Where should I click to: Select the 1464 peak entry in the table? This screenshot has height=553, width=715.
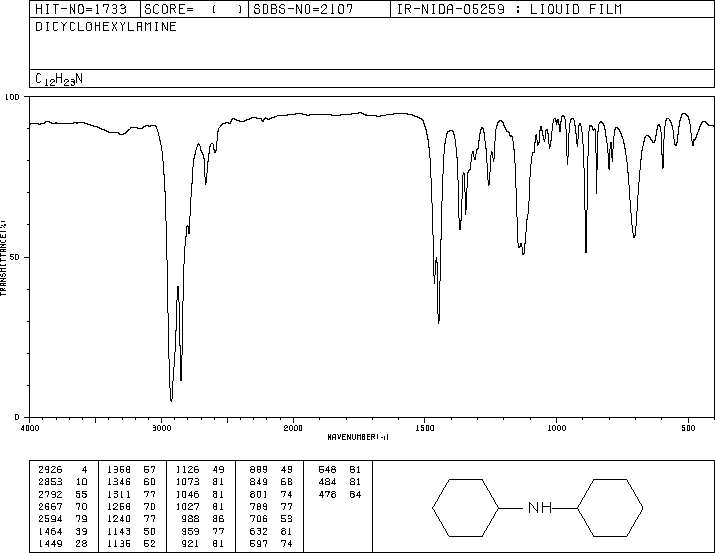[63, 531]
